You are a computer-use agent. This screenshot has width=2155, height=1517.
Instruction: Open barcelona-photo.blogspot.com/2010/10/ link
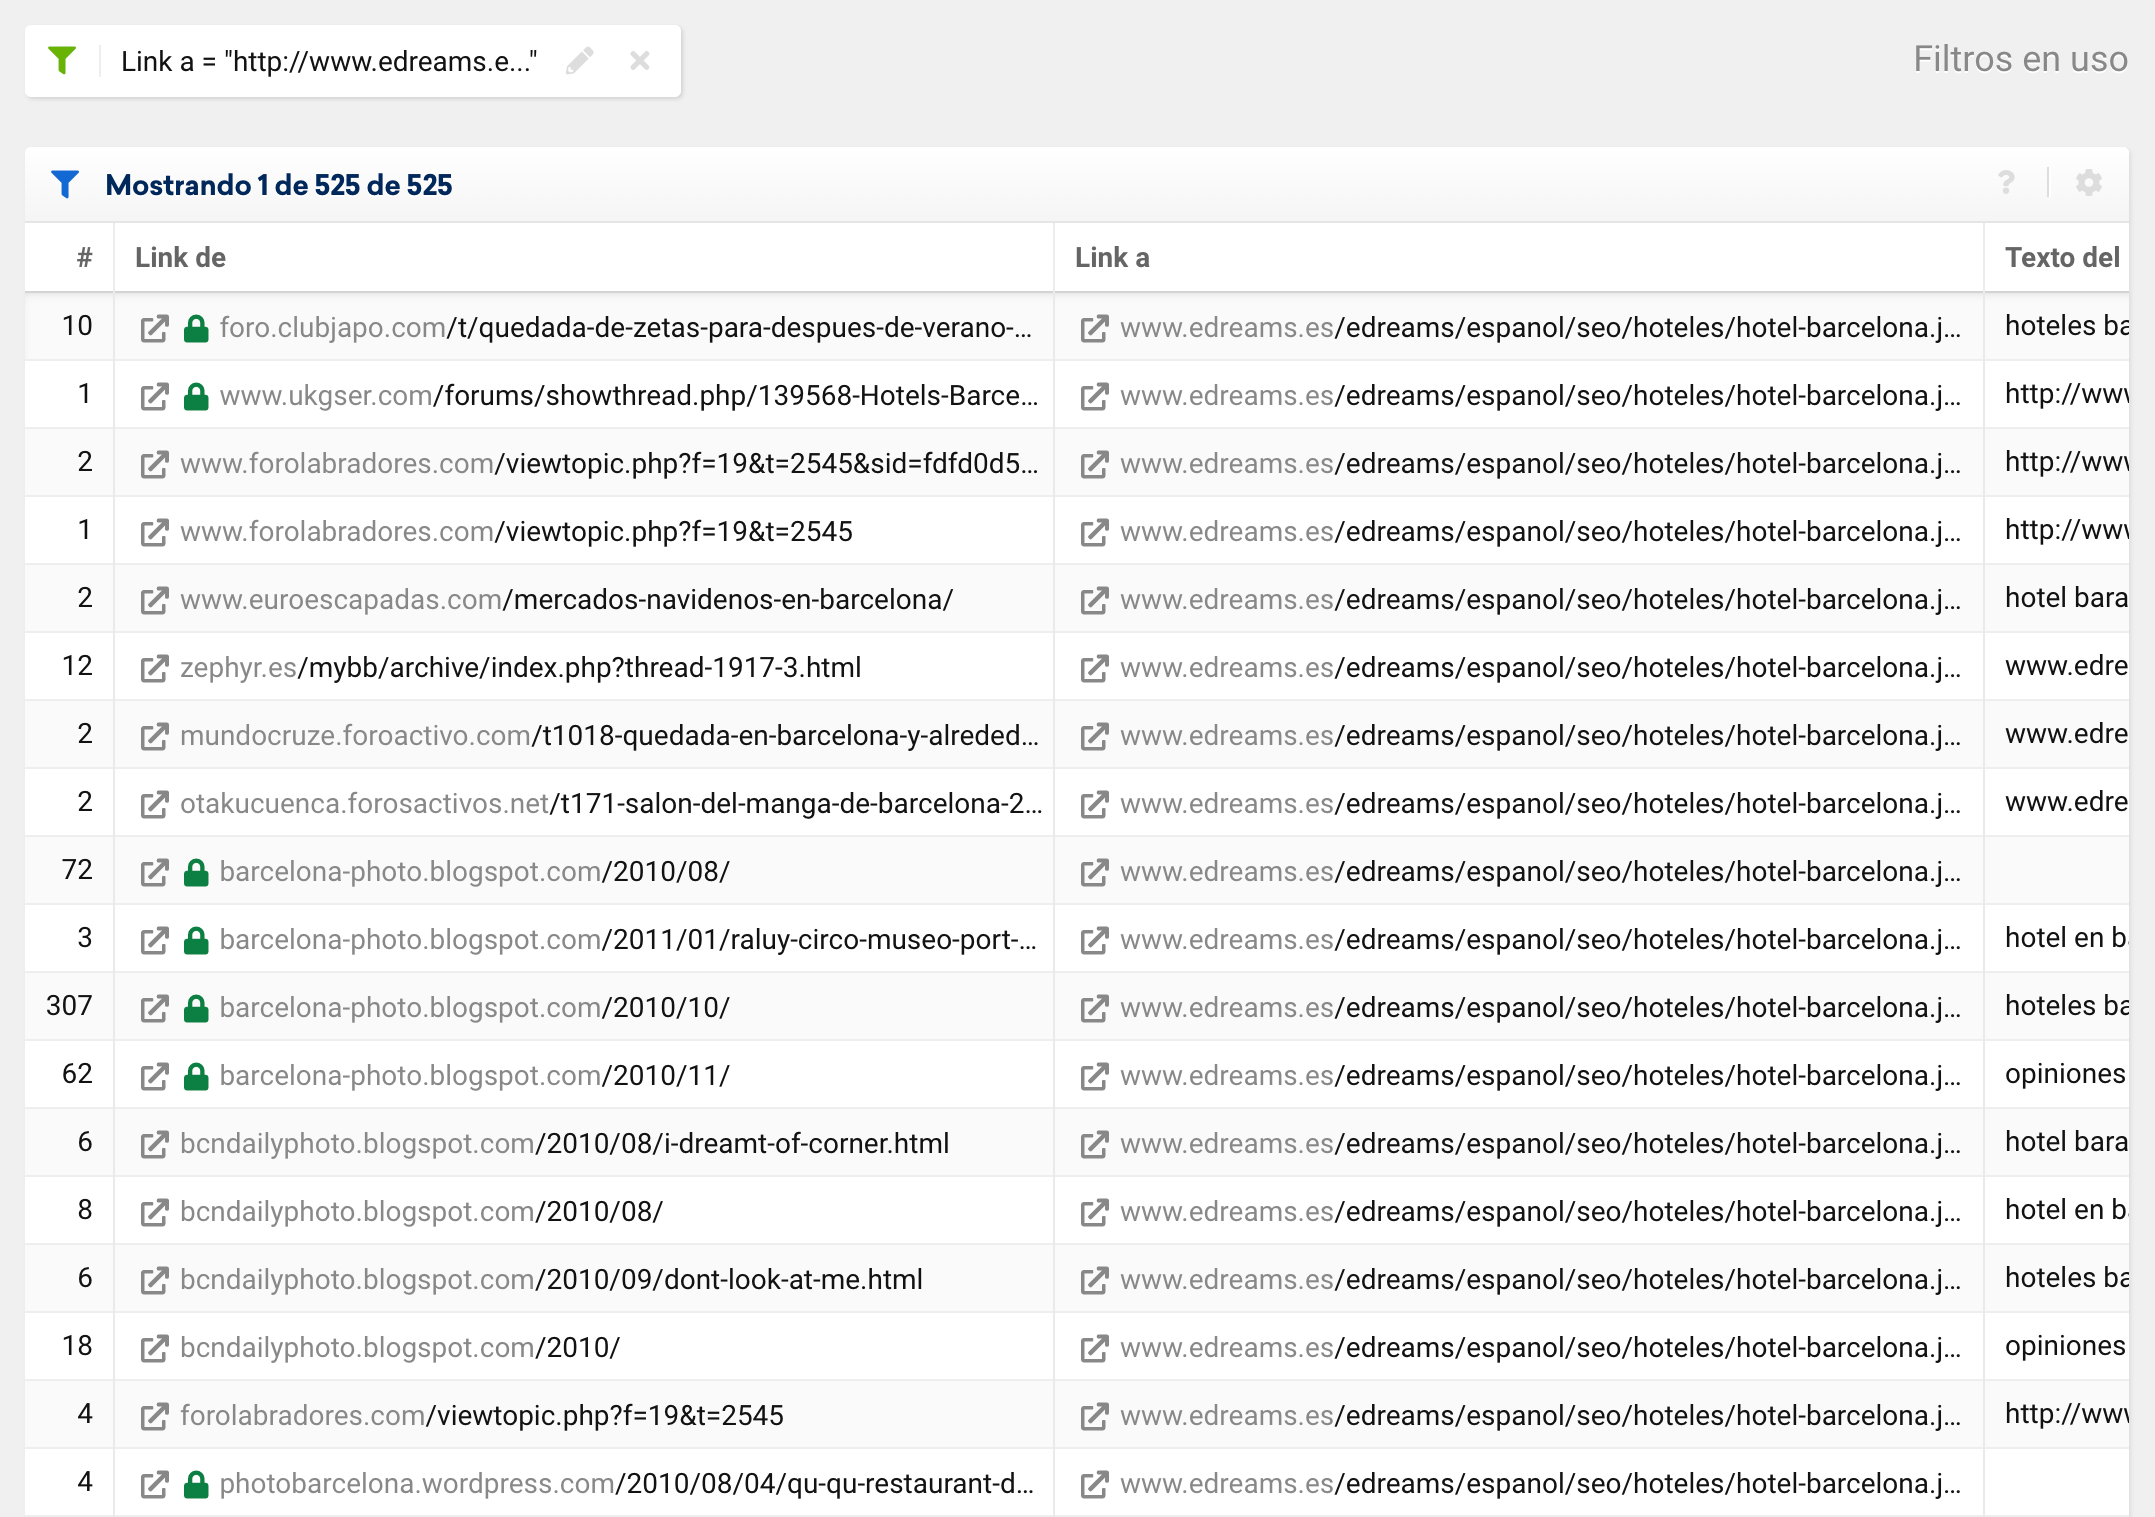tap(474, 1008)
